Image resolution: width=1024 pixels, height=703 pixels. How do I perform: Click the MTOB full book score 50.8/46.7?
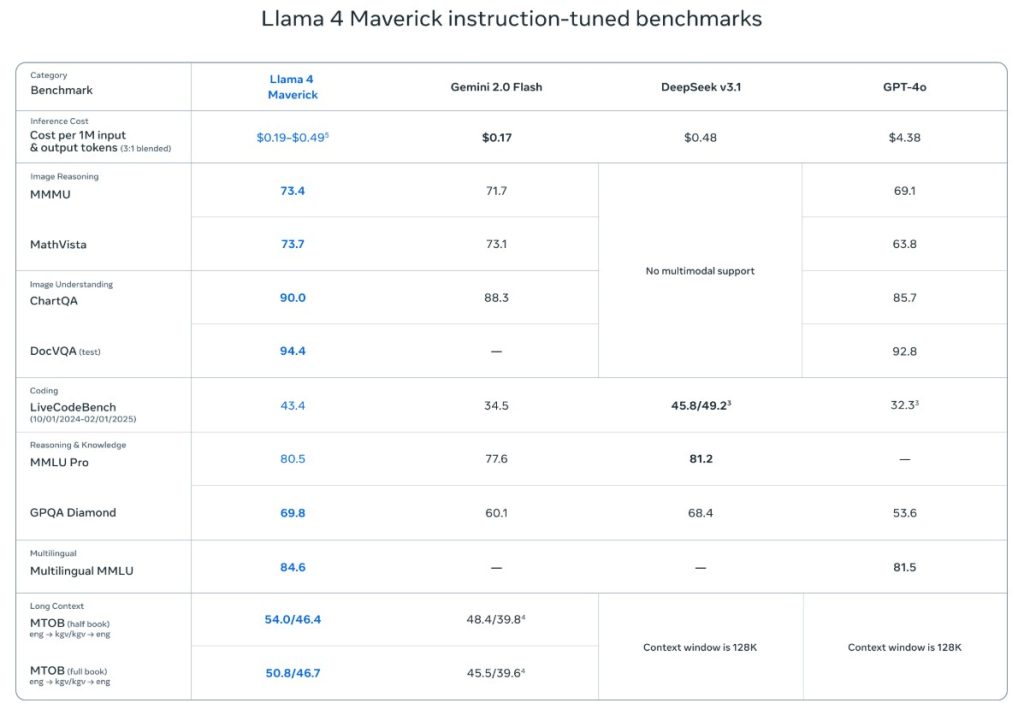[x=292, y=673]
